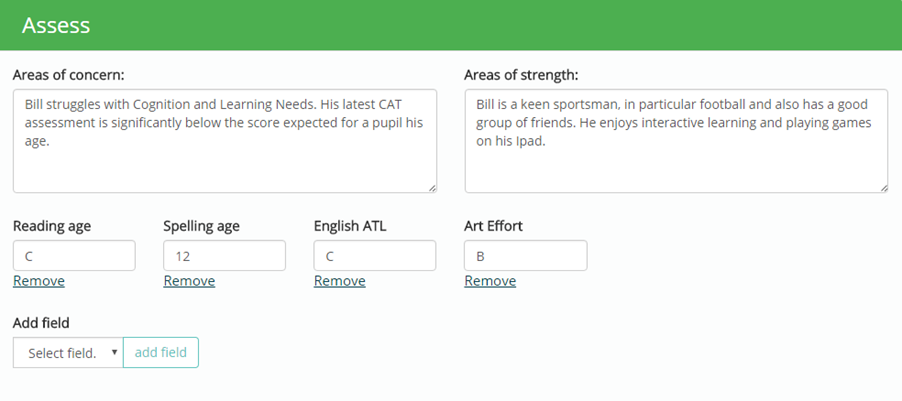
Task: Click the Assess header title
Action: [56, 25]
